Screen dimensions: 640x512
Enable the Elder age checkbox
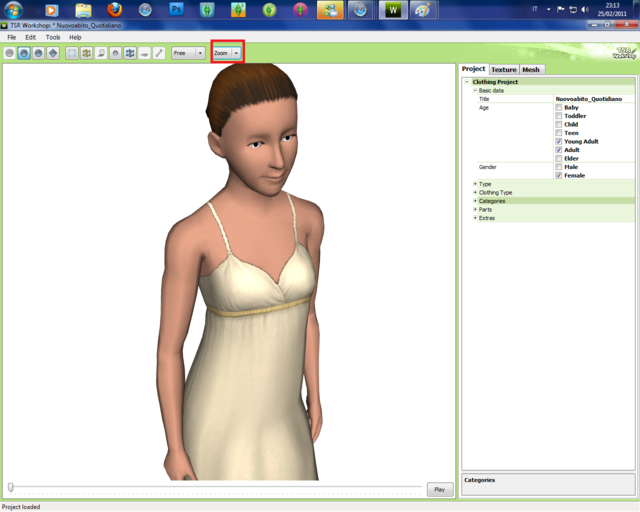click(x=559, y=158)
